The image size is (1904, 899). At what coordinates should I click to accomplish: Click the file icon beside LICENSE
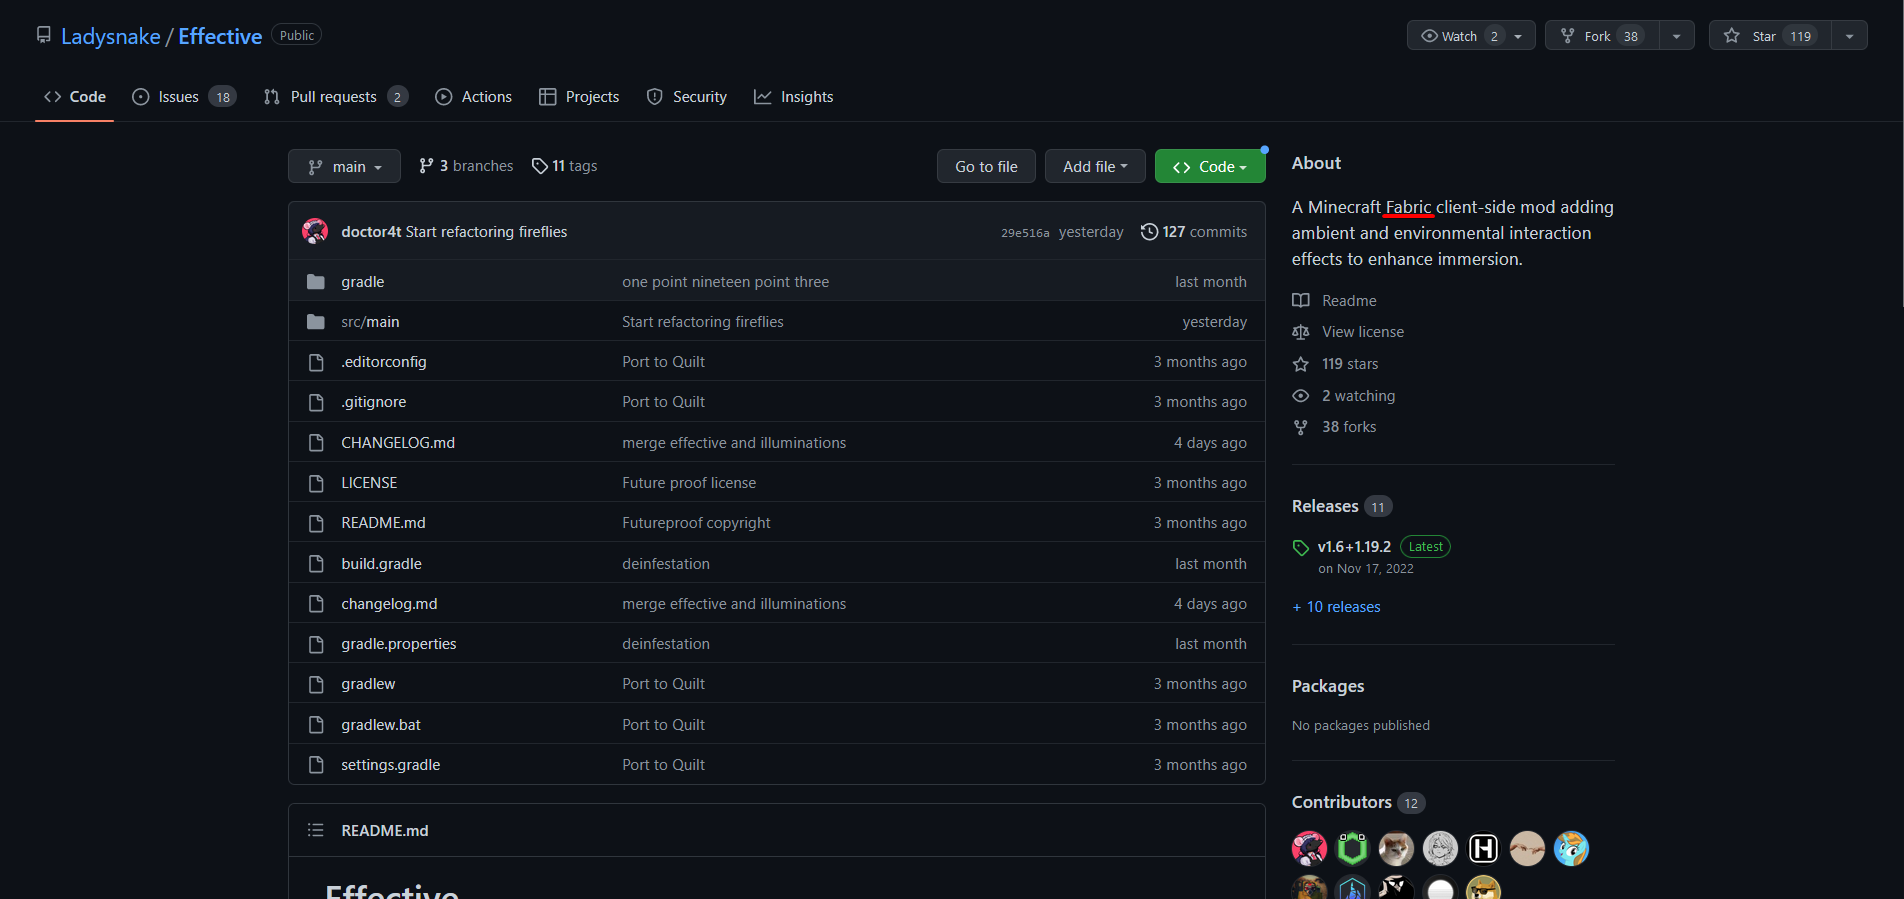click(316, 483)
